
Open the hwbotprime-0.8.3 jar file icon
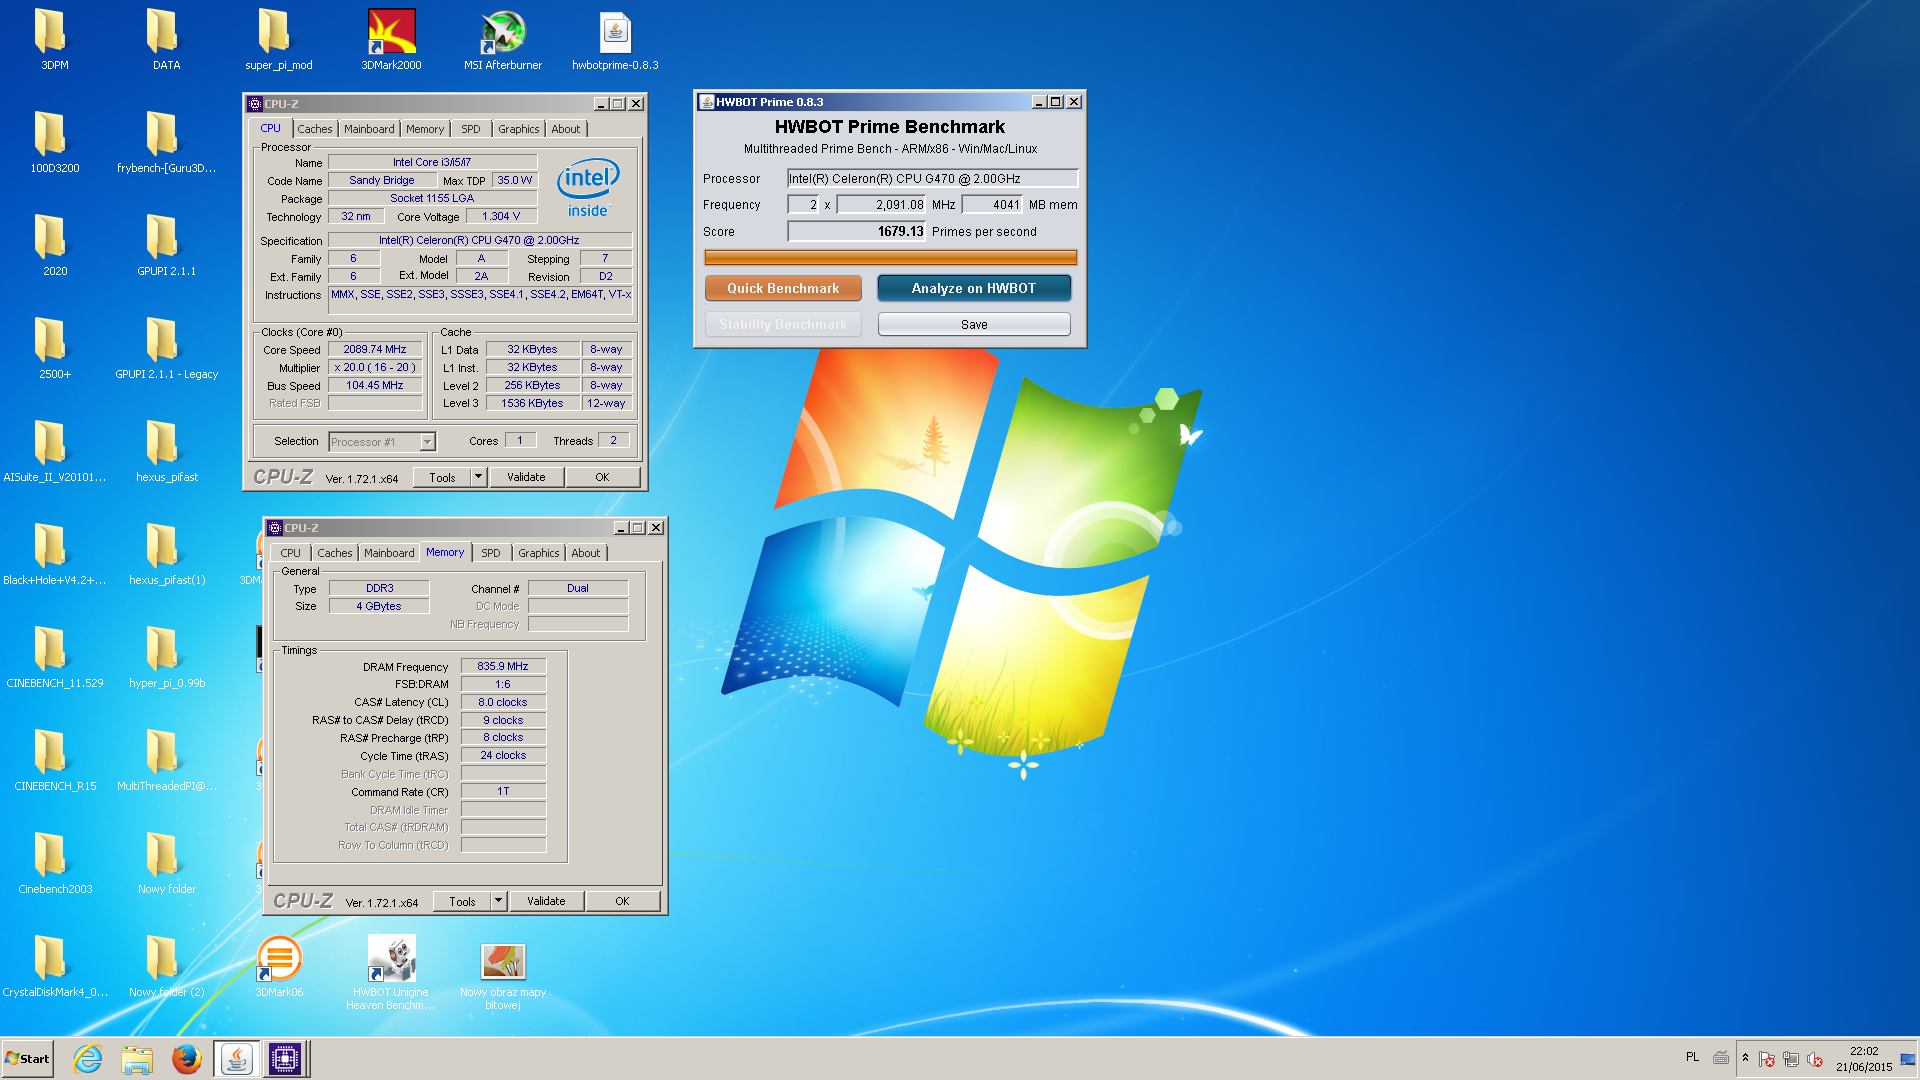(615, 40)
